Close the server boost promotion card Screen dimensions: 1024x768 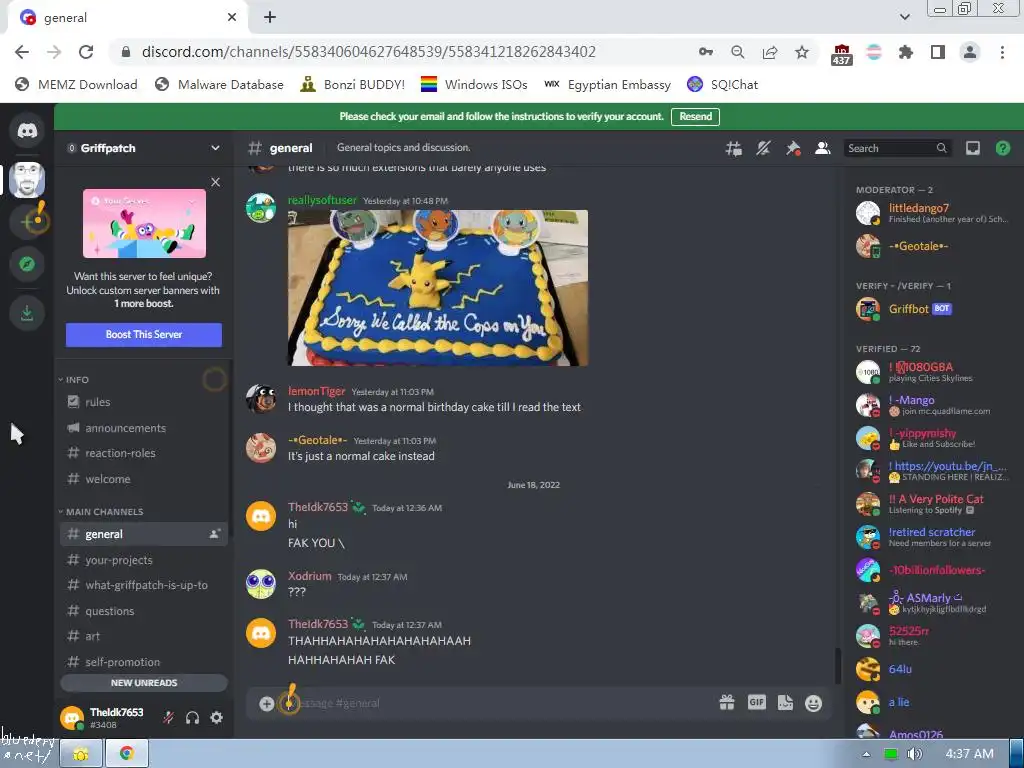(216, 182)
